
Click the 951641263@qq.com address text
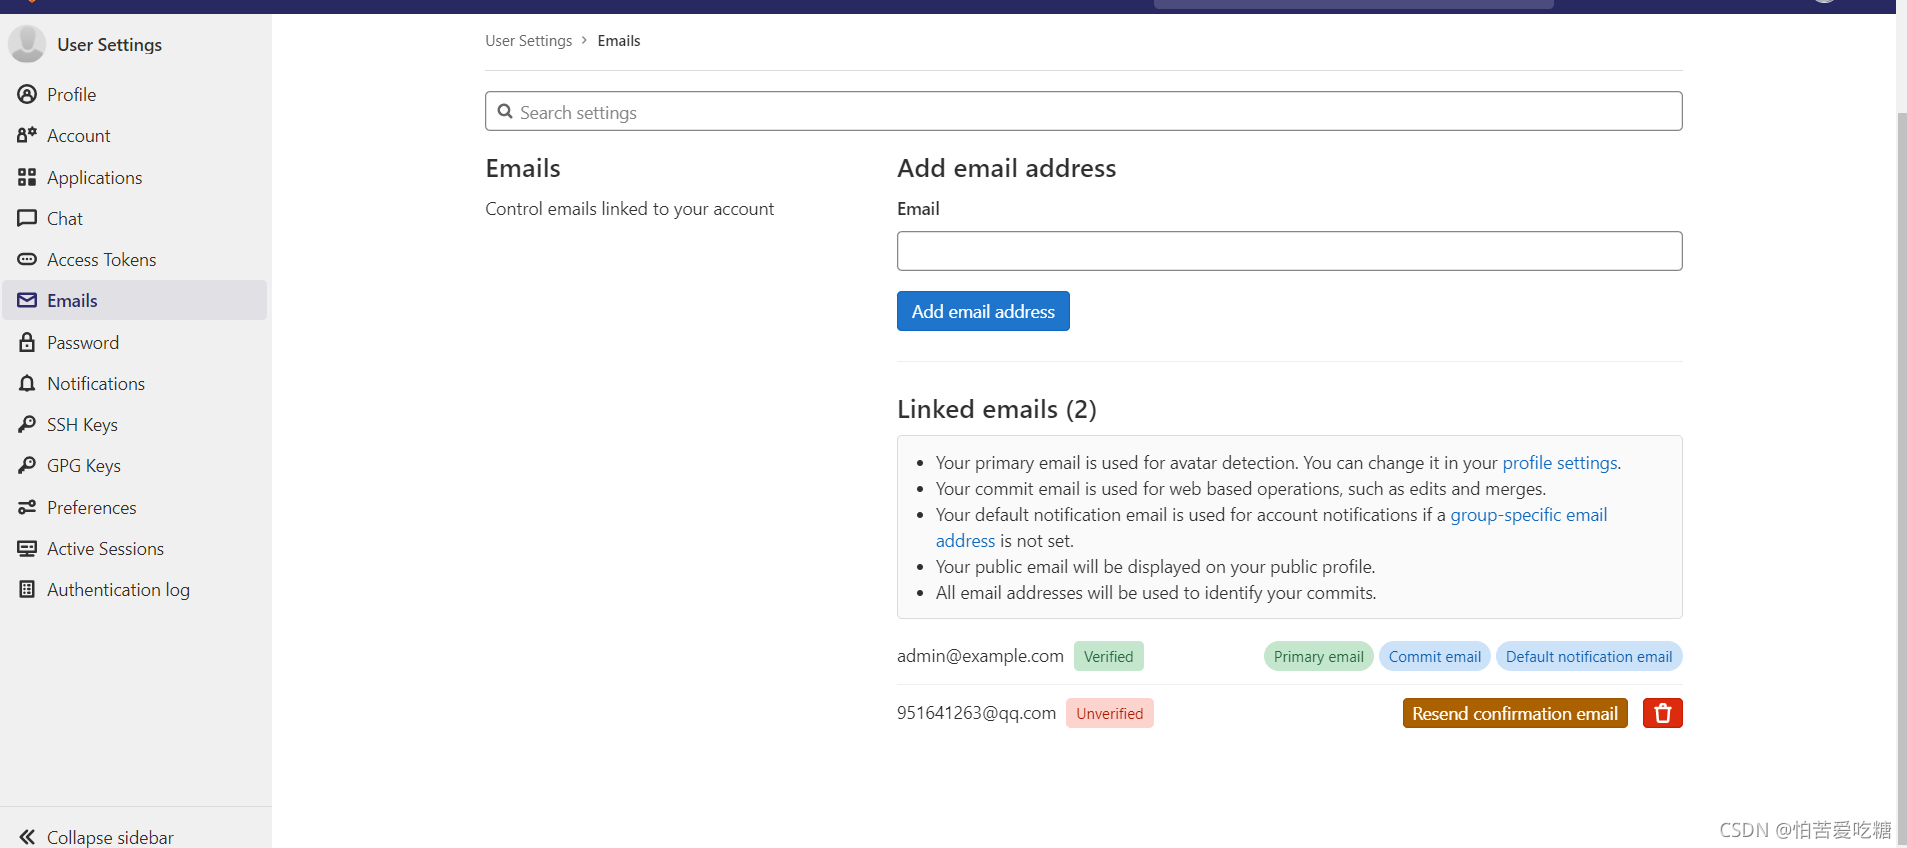point(976,713)
